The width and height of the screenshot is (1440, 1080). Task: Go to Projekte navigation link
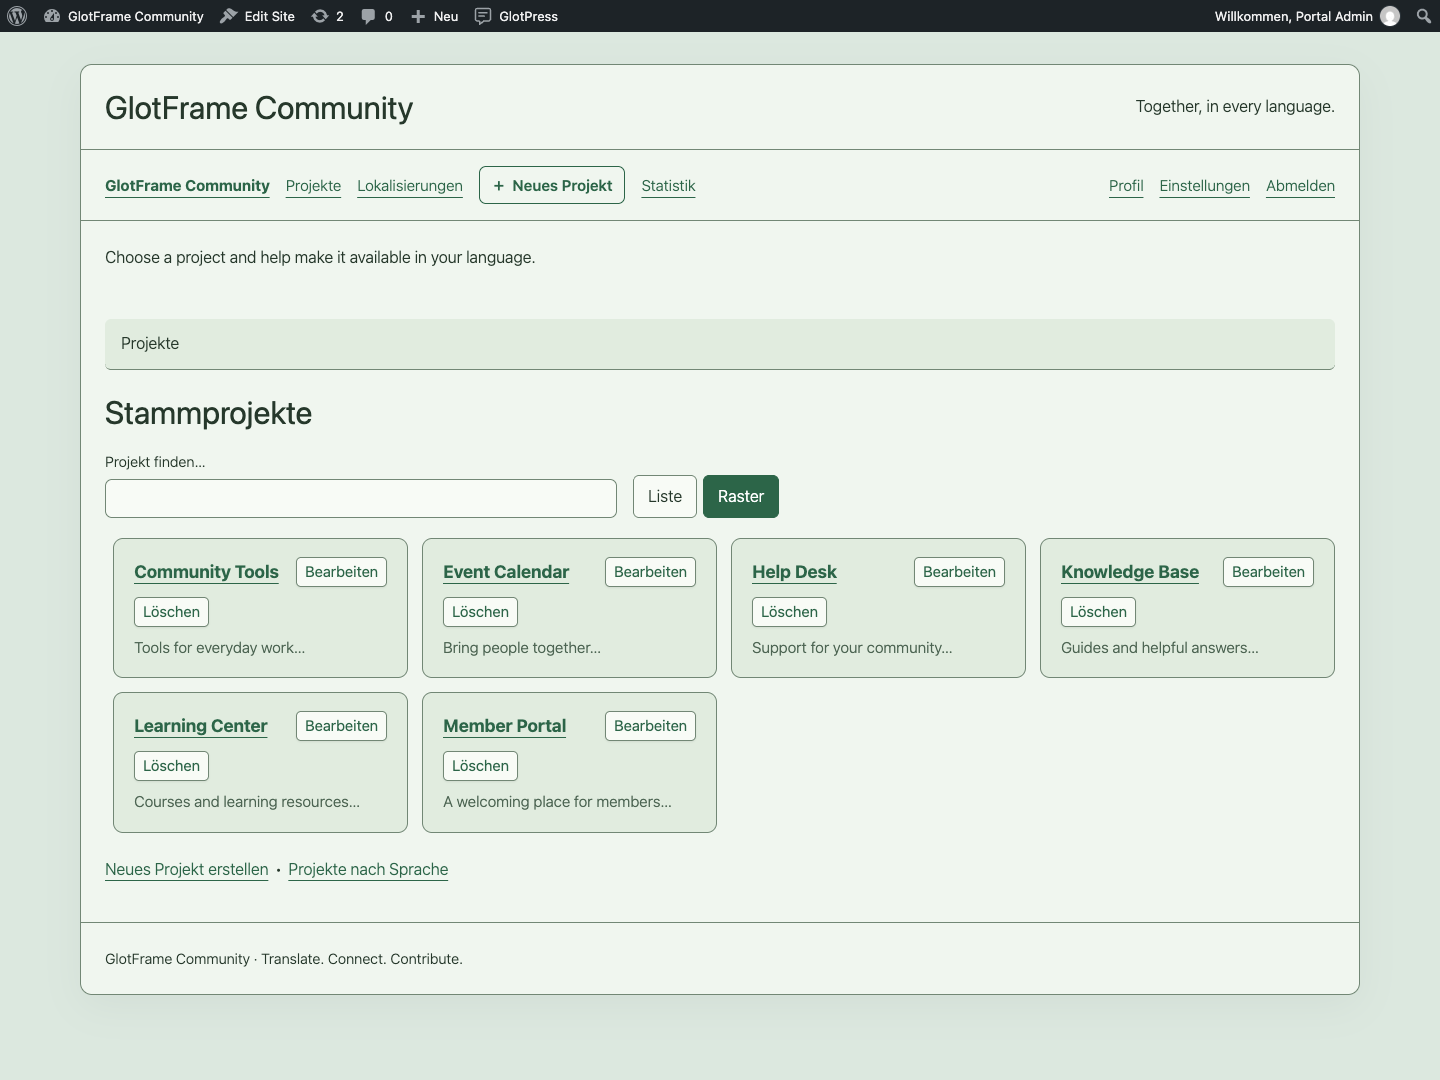tap(313, 186)
